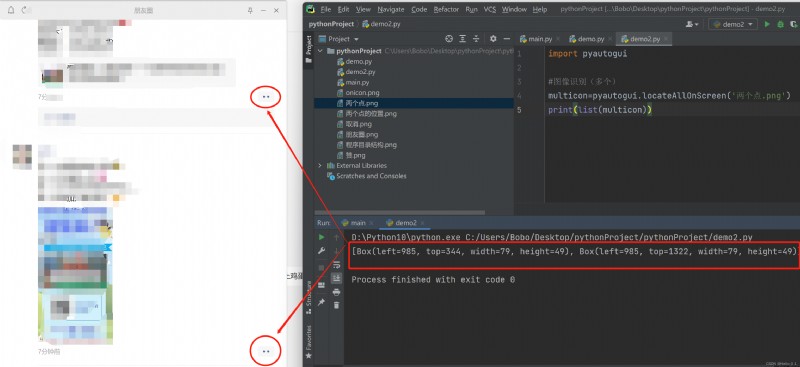Screen dimensions: 800x367
Task: Open the File menu in PyCharm
Action: [326, 9]
